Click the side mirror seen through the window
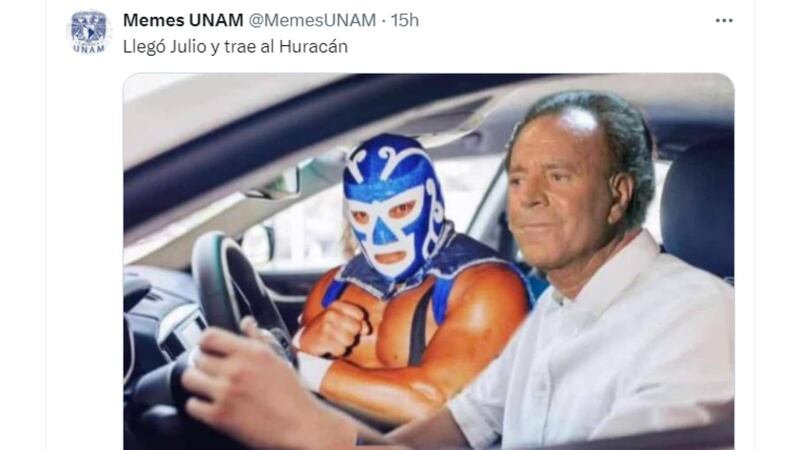 click(x=258, y=244)
